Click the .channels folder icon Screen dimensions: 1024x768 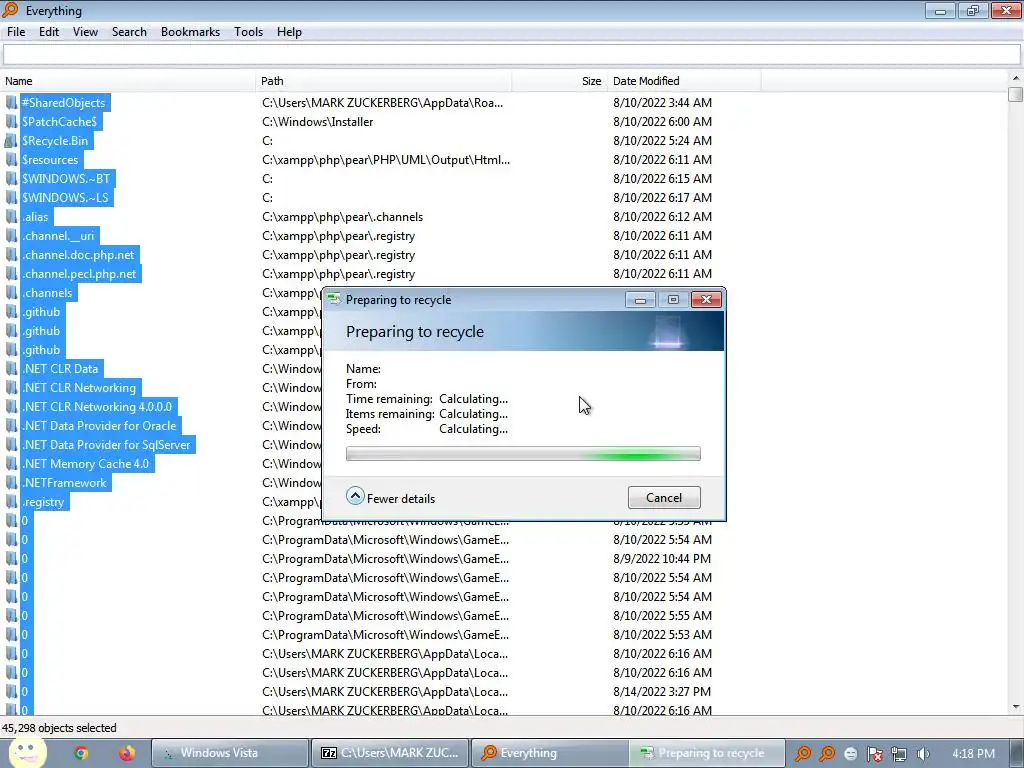coord(11,293)
